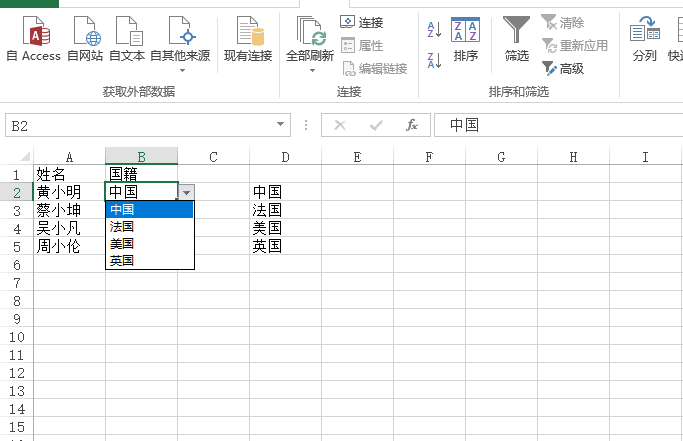Choose 法国 from the dropdown list

click(x=149, y=227)
